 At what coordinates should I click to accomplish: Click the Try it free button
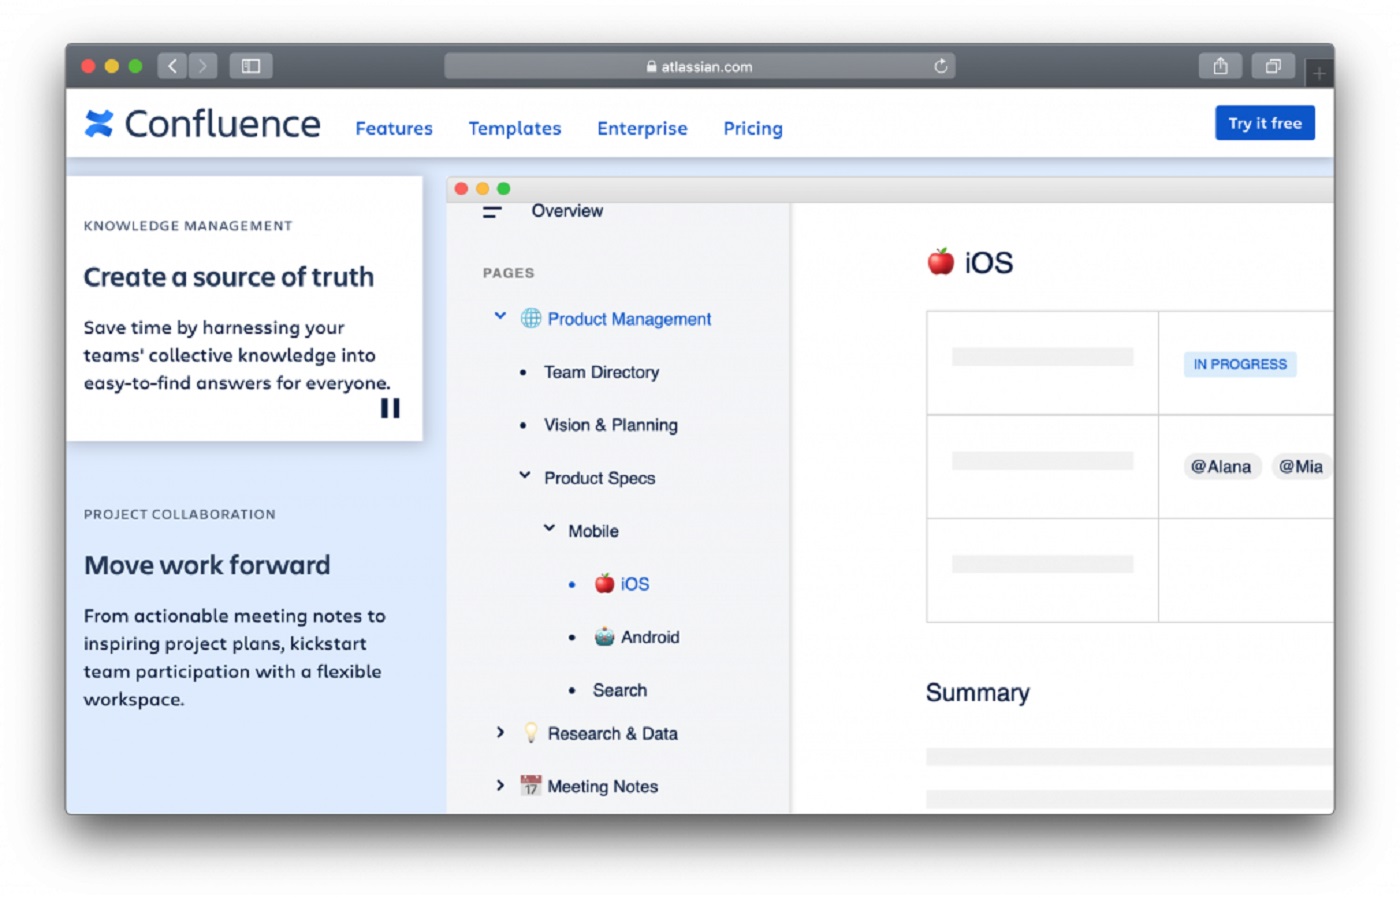(1265, 123)
